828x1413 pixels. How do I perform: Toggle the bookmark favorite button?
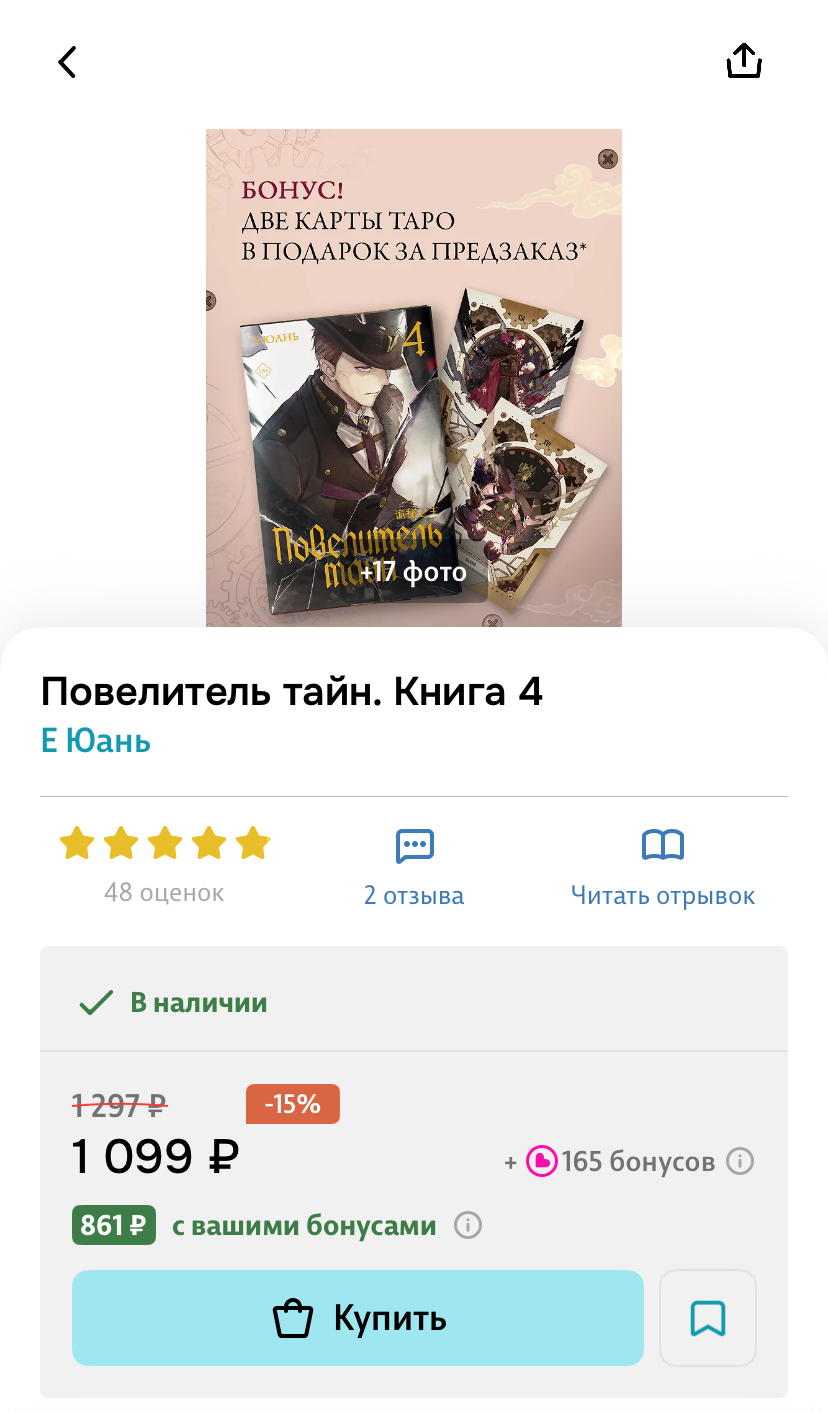coord(708,1318)
